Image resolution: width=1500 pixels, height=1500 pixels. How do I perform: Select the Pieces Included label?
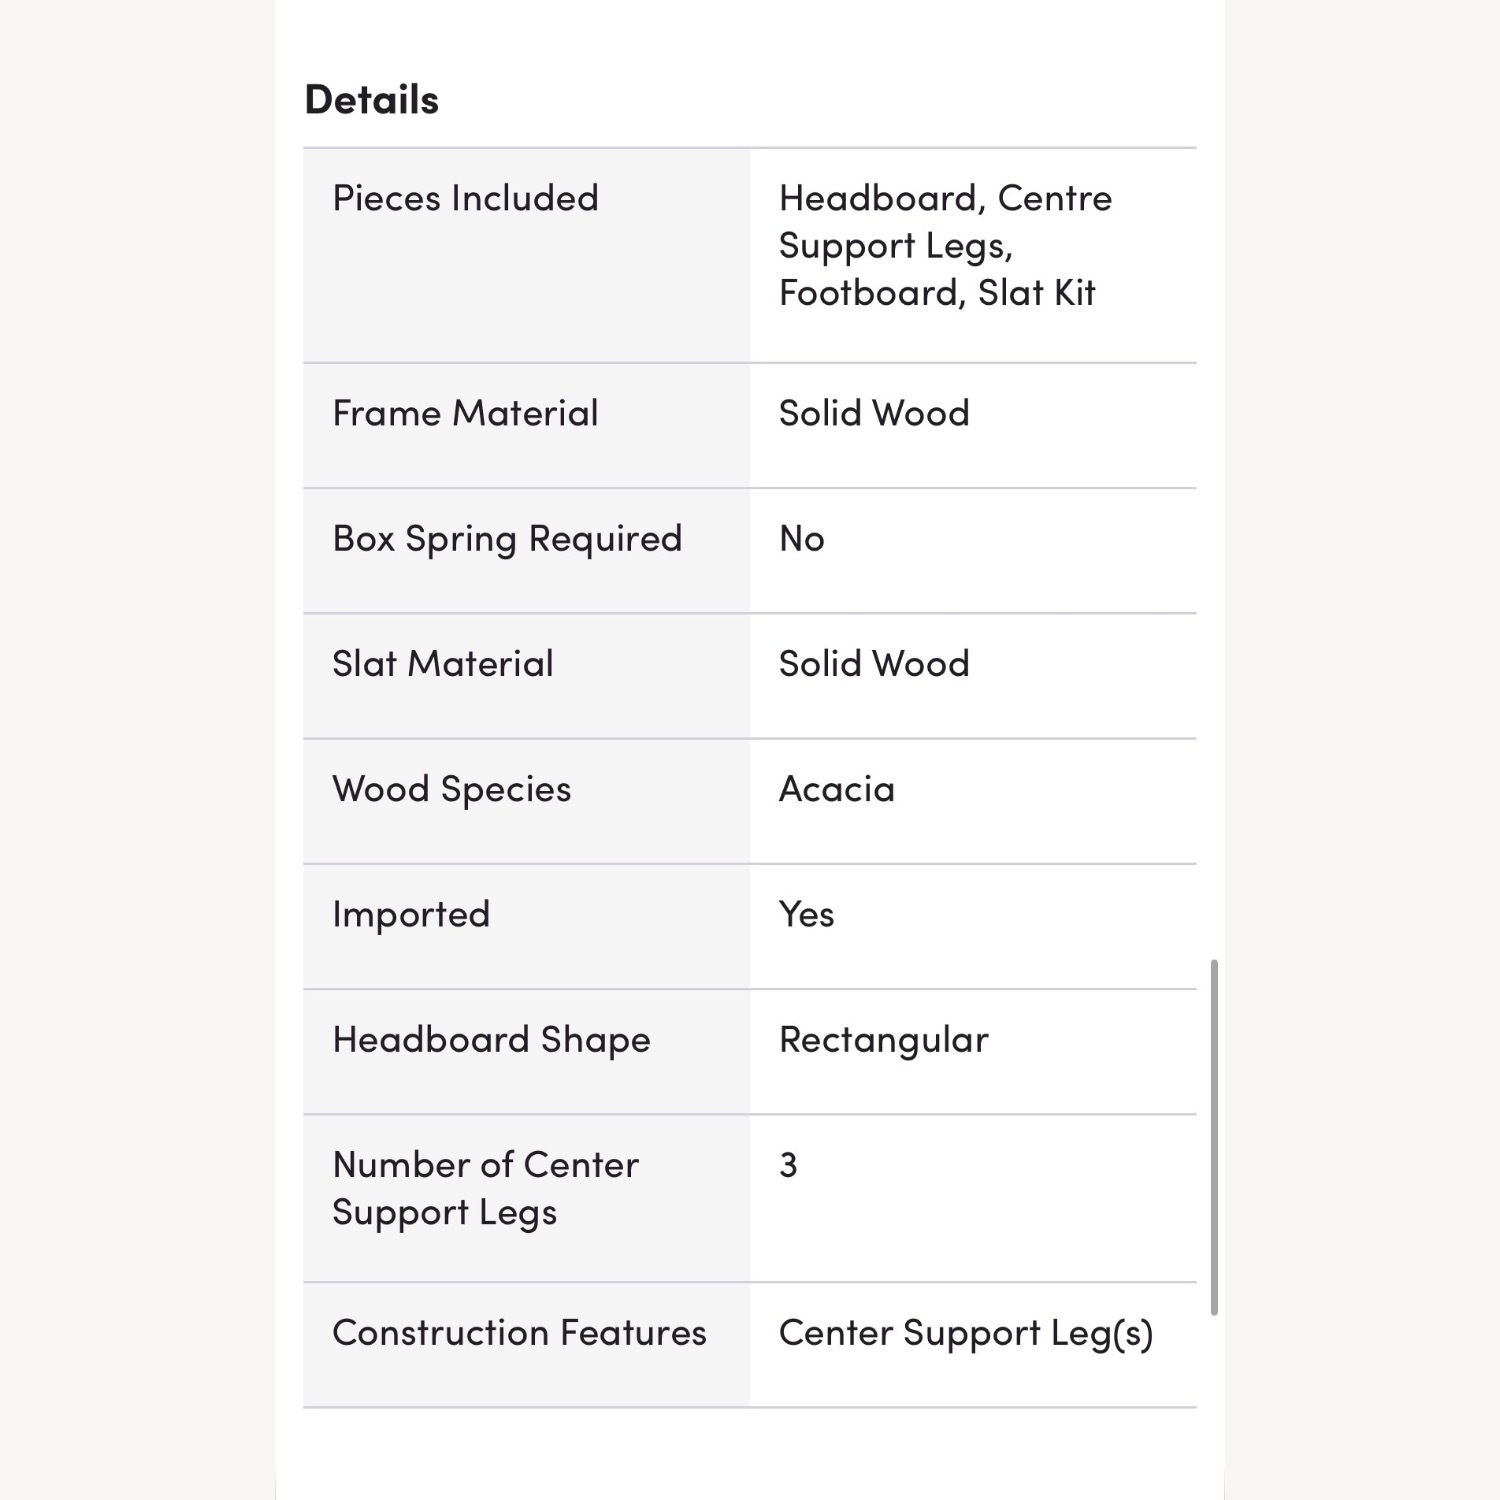[x=465, y=198]
